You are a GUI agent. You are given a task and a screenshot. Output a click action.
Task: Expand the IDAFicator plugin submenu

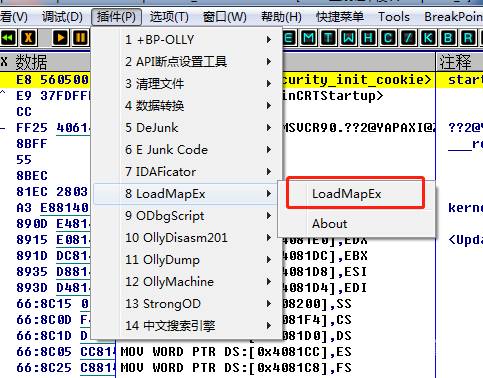pos(186,172)
